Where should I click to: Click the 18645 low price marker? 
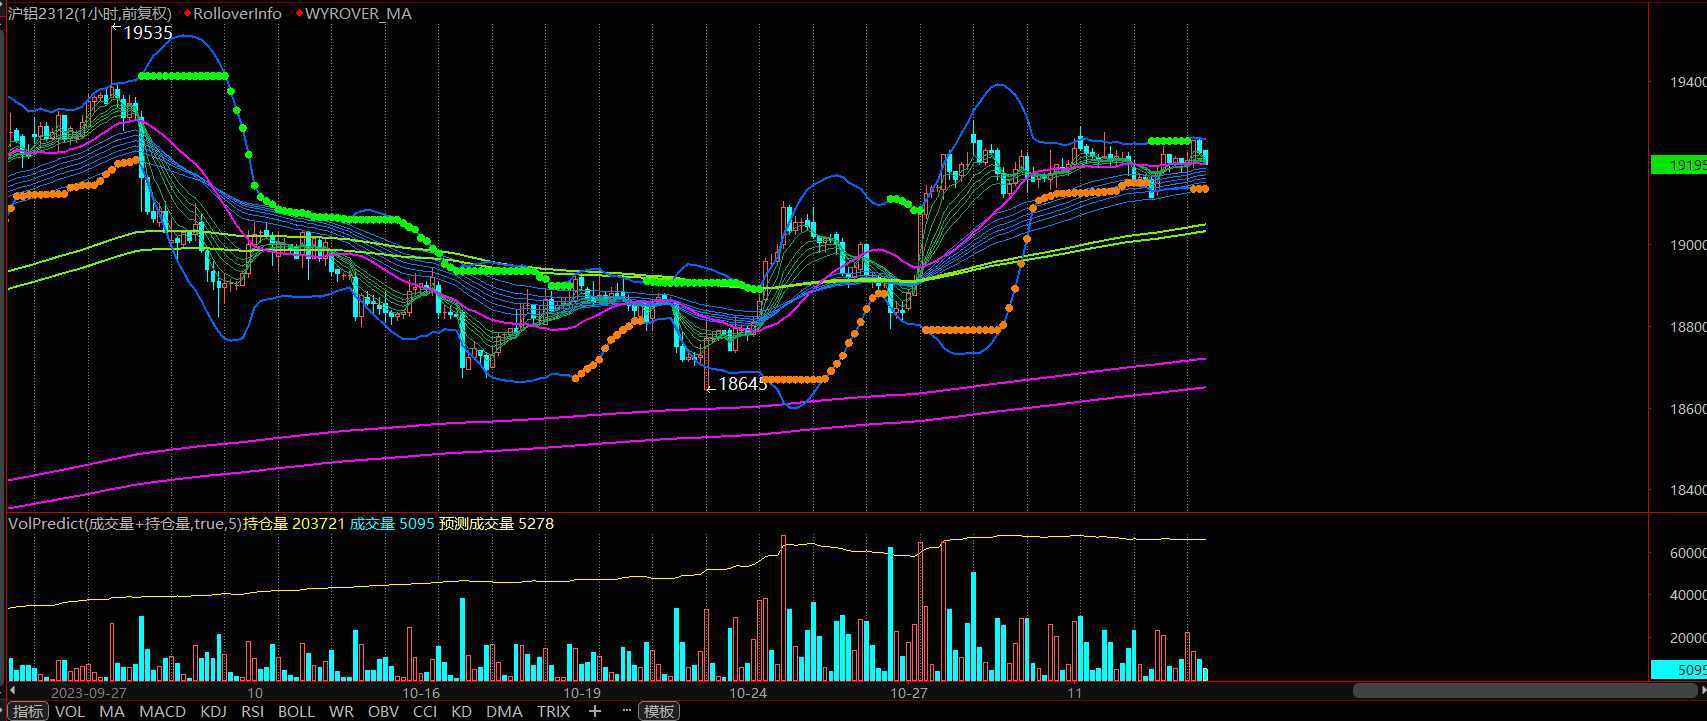tap(742, 384)
